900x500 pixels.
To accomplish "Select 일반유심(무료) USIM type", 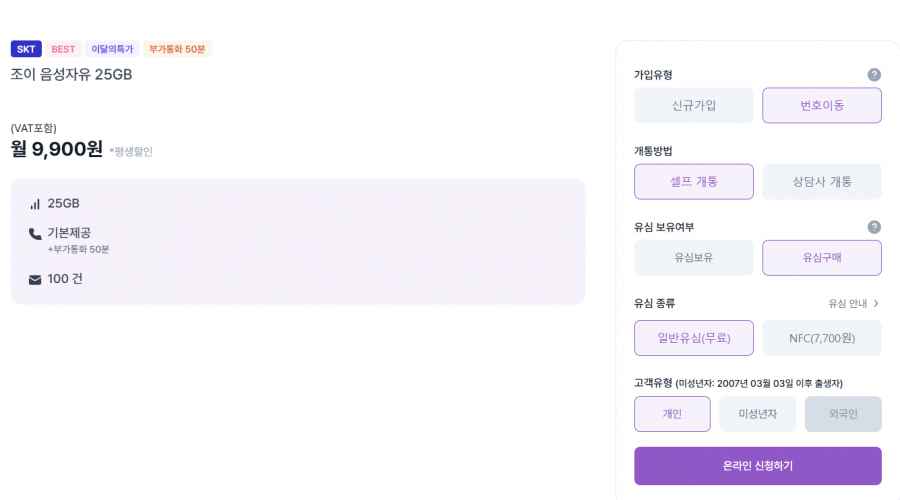I will click(x=694, y=338).
